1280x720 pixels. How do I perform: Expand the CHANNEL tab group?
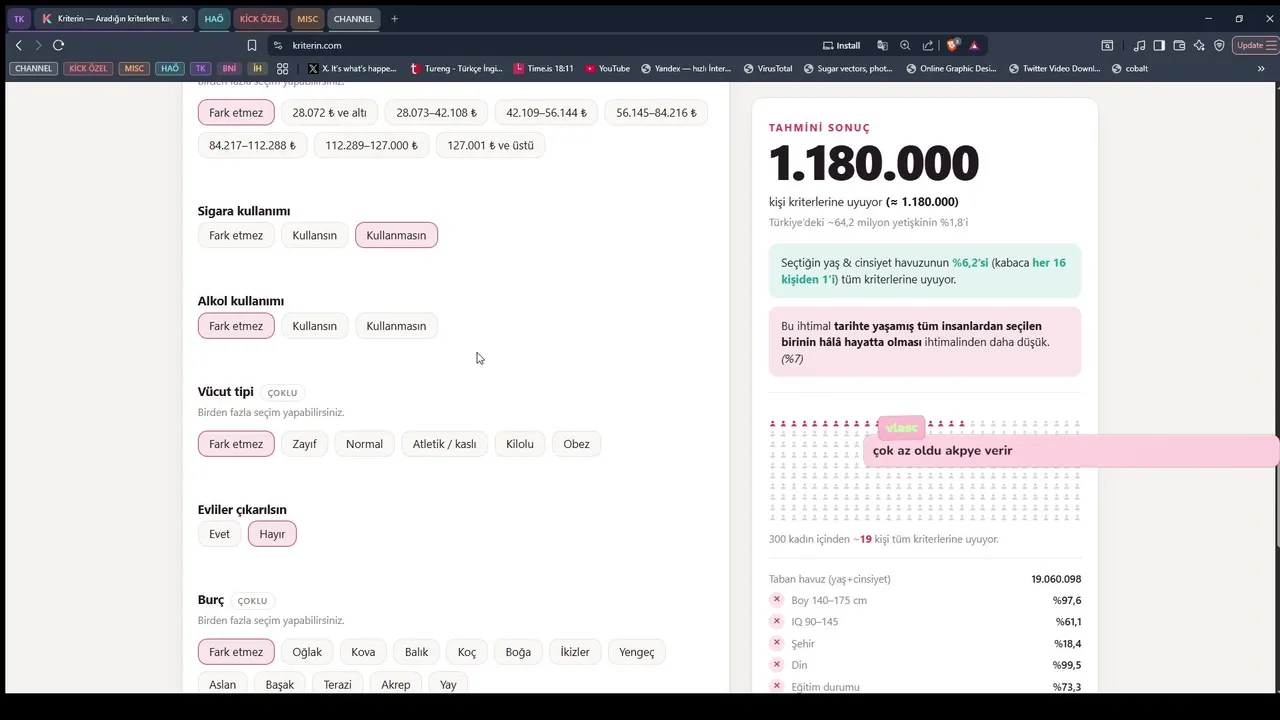point(354,19)
